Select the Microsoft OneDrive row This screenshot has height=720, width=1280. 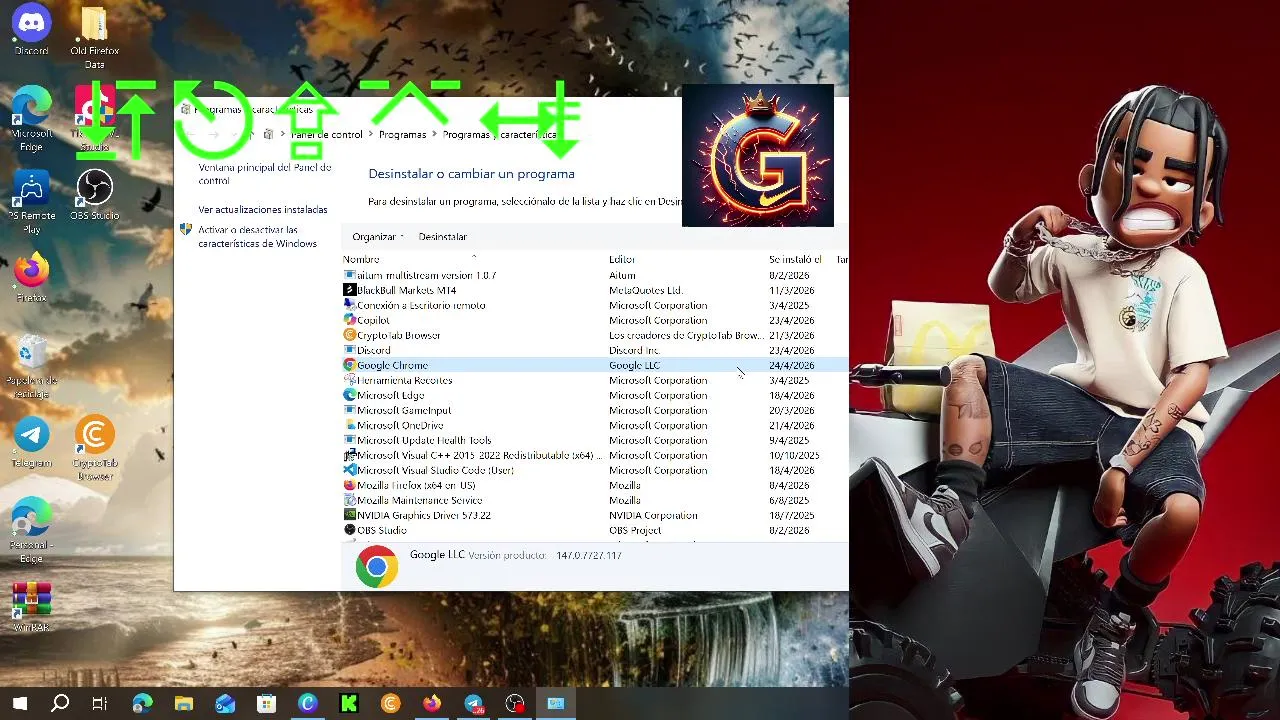(595, 425)
